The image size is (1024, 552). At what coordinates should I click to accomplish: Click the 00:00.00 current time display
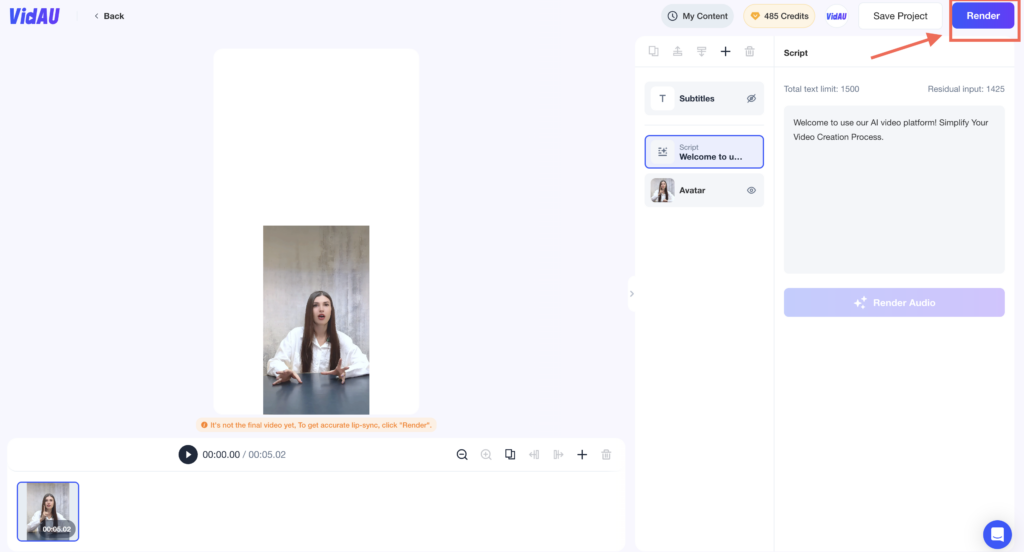[221, 455]
